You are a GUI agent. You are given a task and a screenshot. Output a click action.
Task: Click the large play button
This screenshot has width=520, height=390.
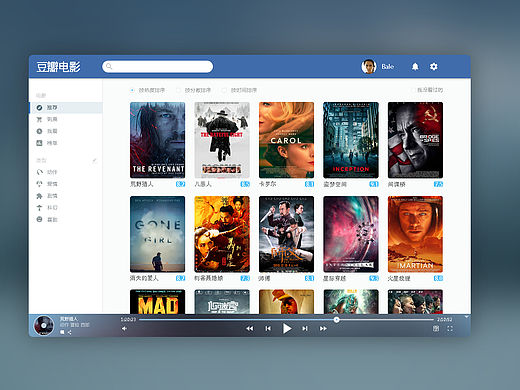(x=287, y=328)
